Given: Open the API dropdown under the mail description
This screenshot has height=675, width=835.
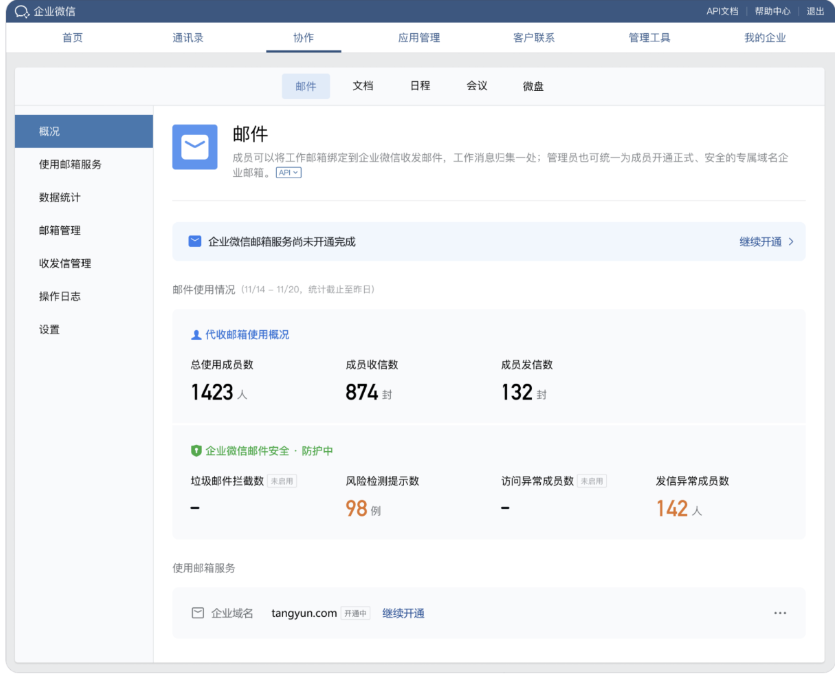Looking at the screenshot, I should pos(286,172).
